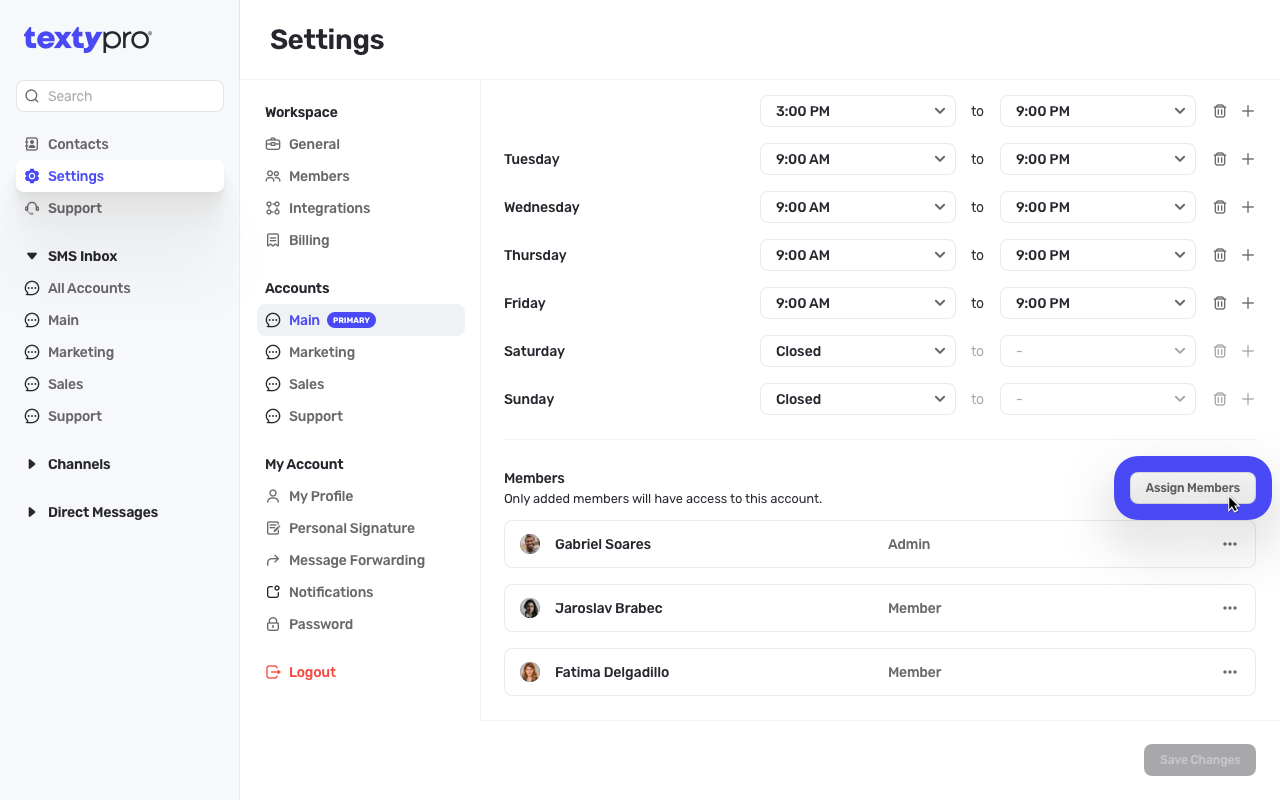The width and height of the screenshot is (1280, 800).
Task: Click the Notifications bell icon in My Account
Action: pos(273,592)
